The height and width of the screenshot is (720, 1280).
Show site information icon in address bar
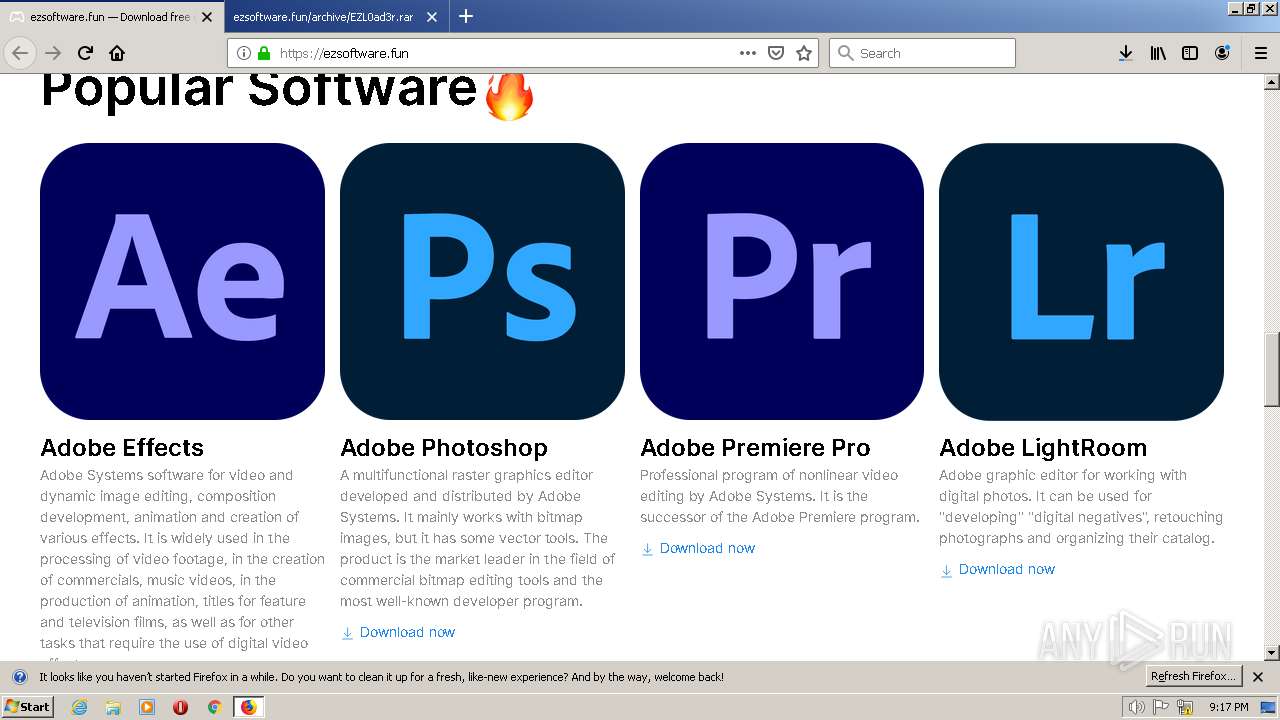(243, 53)
